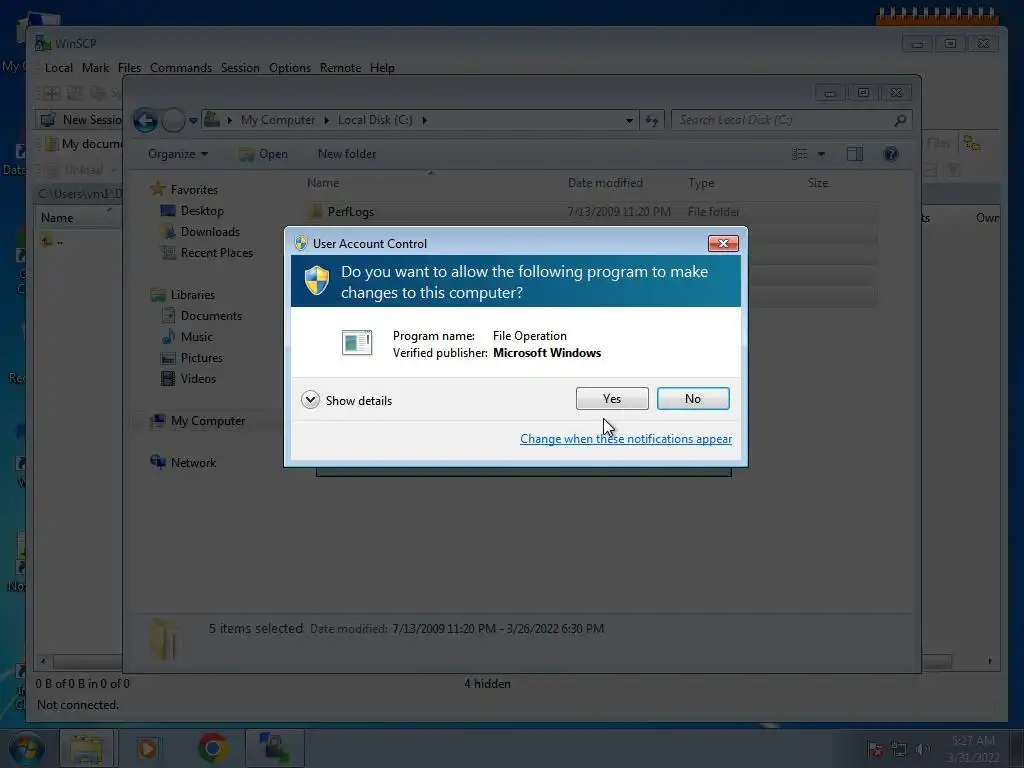
Task: Open My documents drive dropdown in WinSCP
Action: point(84,144)
